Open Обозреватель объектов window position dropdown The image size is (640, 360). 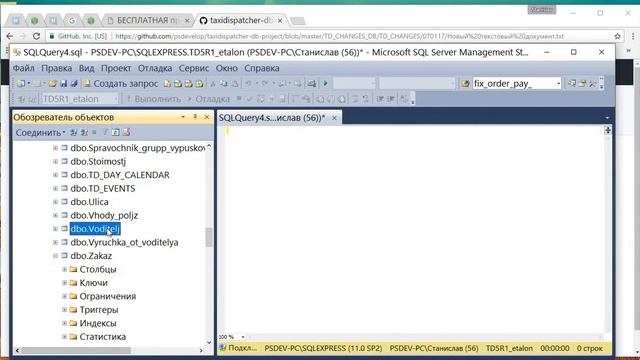[x=183, y=117]
